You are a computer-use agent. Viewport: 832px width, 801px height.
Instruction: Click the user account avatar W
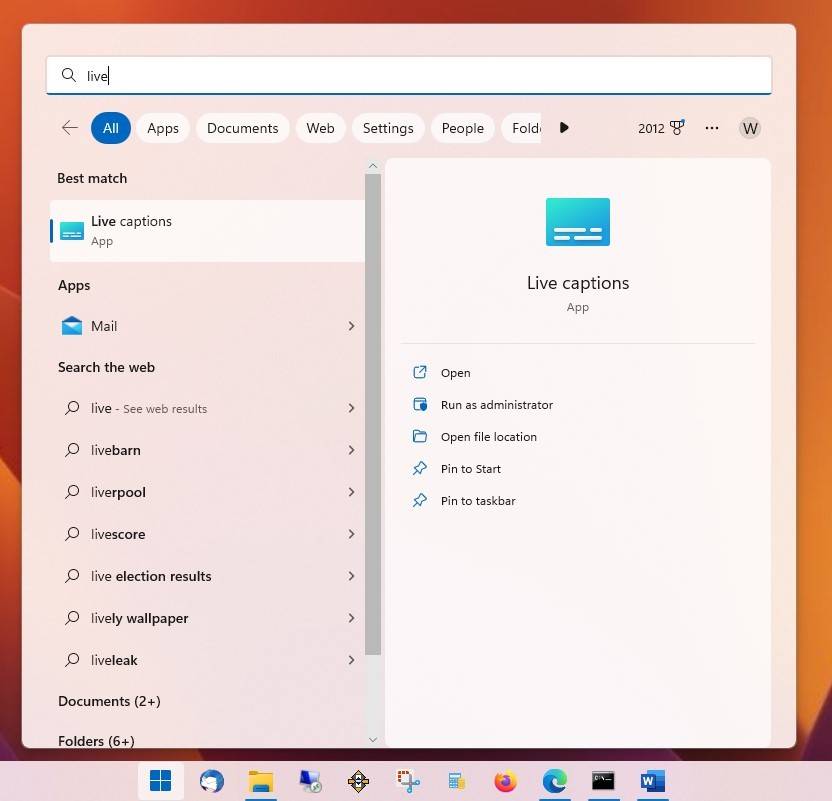pos(750,128)
